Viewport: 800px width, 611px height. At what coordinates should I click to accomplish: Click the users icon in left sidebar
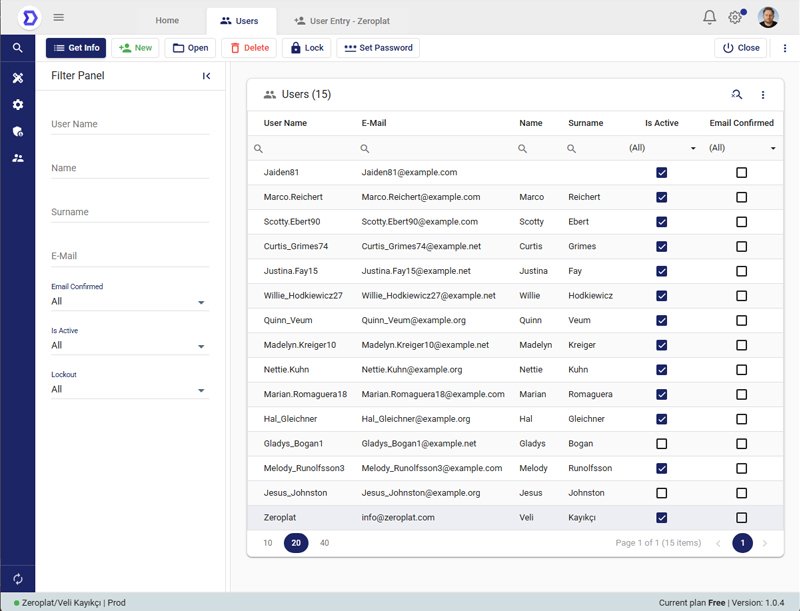17,158
